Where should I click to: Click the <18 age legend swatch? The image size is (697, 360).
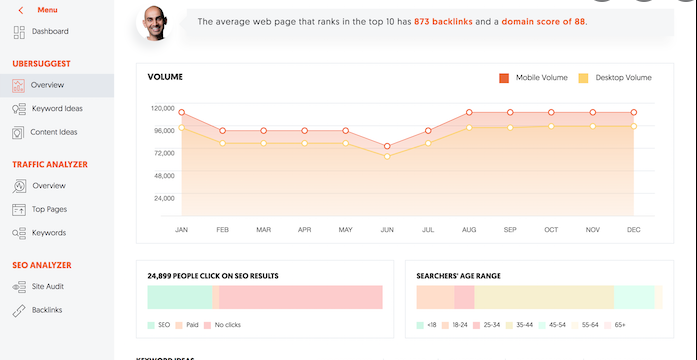point(420,325)
